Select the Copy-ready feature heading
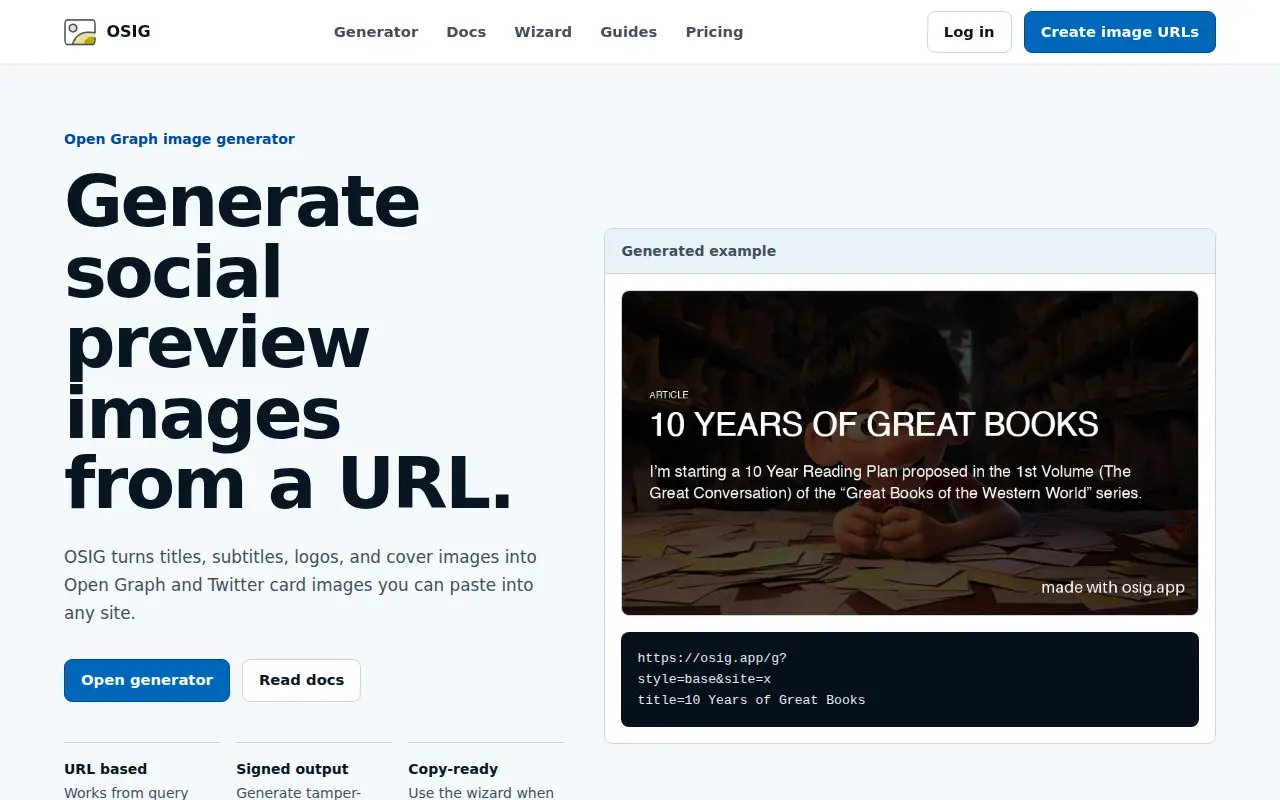 (x=453, y=769)
